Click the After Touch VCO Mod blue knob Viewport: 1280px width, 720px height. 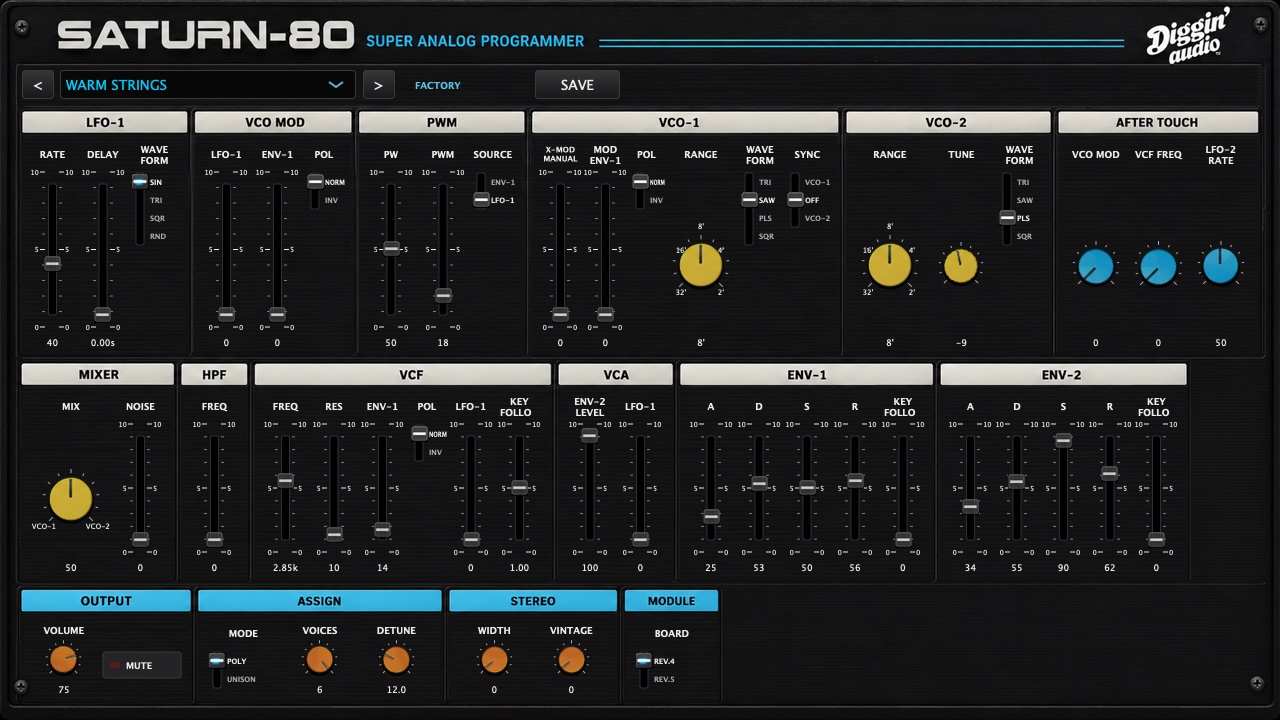1095,267
